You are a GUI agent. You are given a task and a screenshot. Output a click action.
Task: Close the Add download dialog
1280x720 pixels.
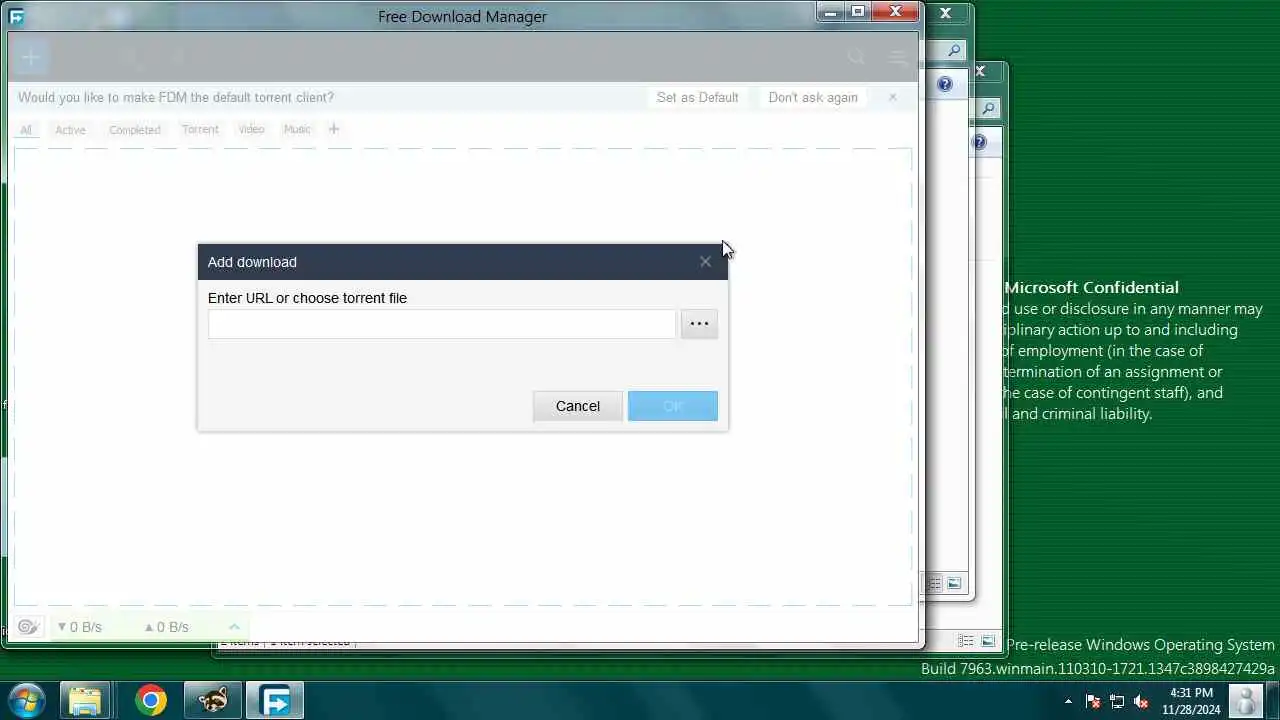click(x=705, y=262)
